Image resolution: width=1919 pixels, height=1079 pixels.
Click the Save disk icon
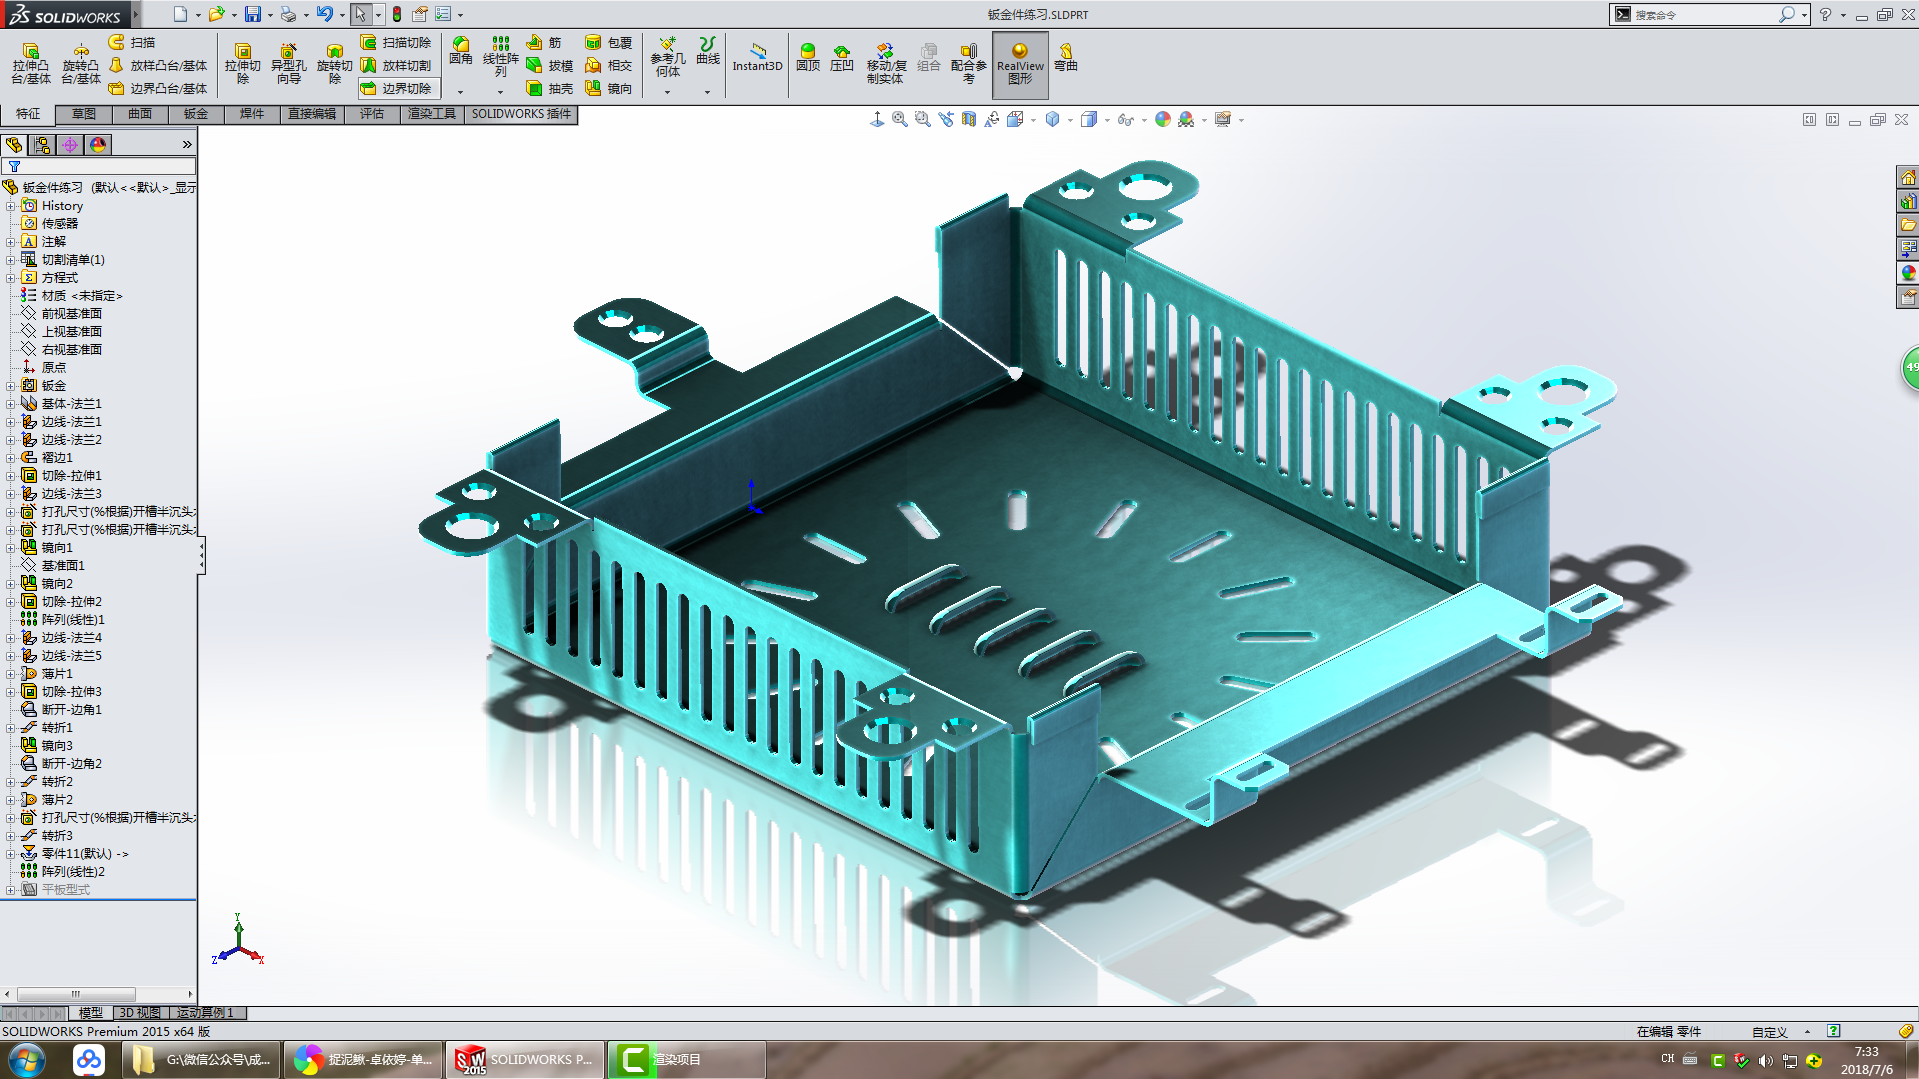(x=253, y=14)
